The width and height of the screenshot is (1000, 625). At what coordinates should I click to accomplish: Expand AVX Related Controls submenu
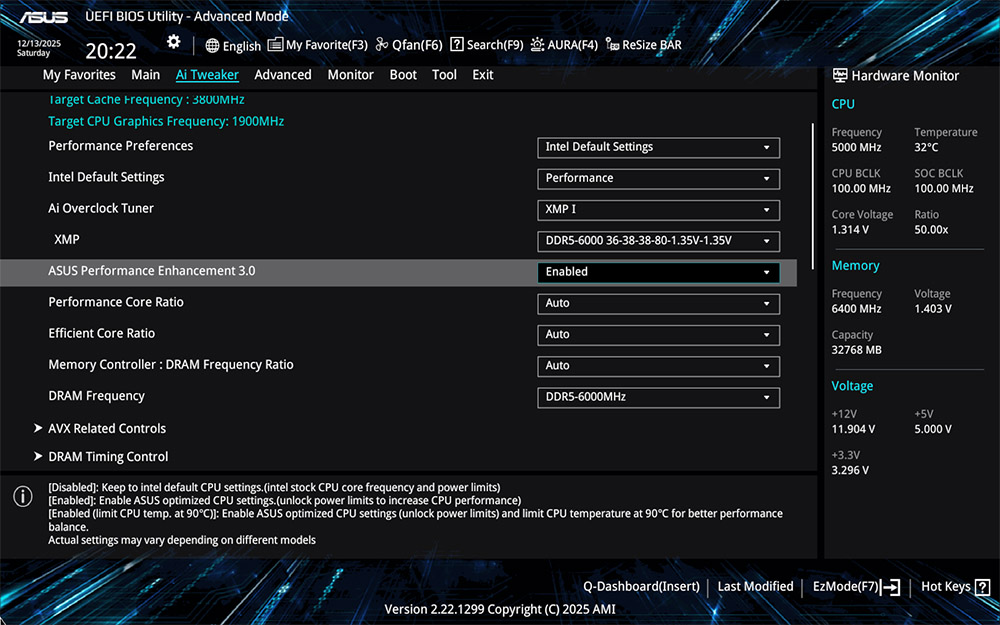107,428
